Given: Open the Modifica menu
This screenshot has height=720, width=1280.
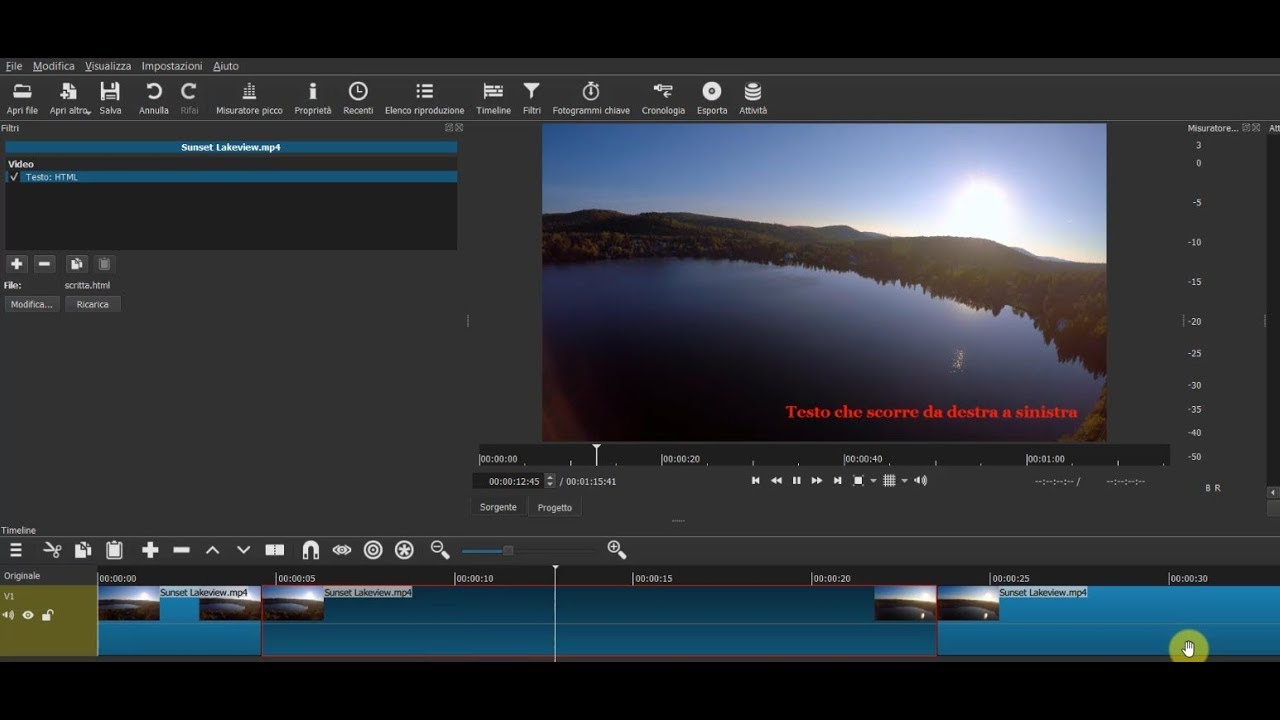Looking at the screenshot, I should coord(54,66).
